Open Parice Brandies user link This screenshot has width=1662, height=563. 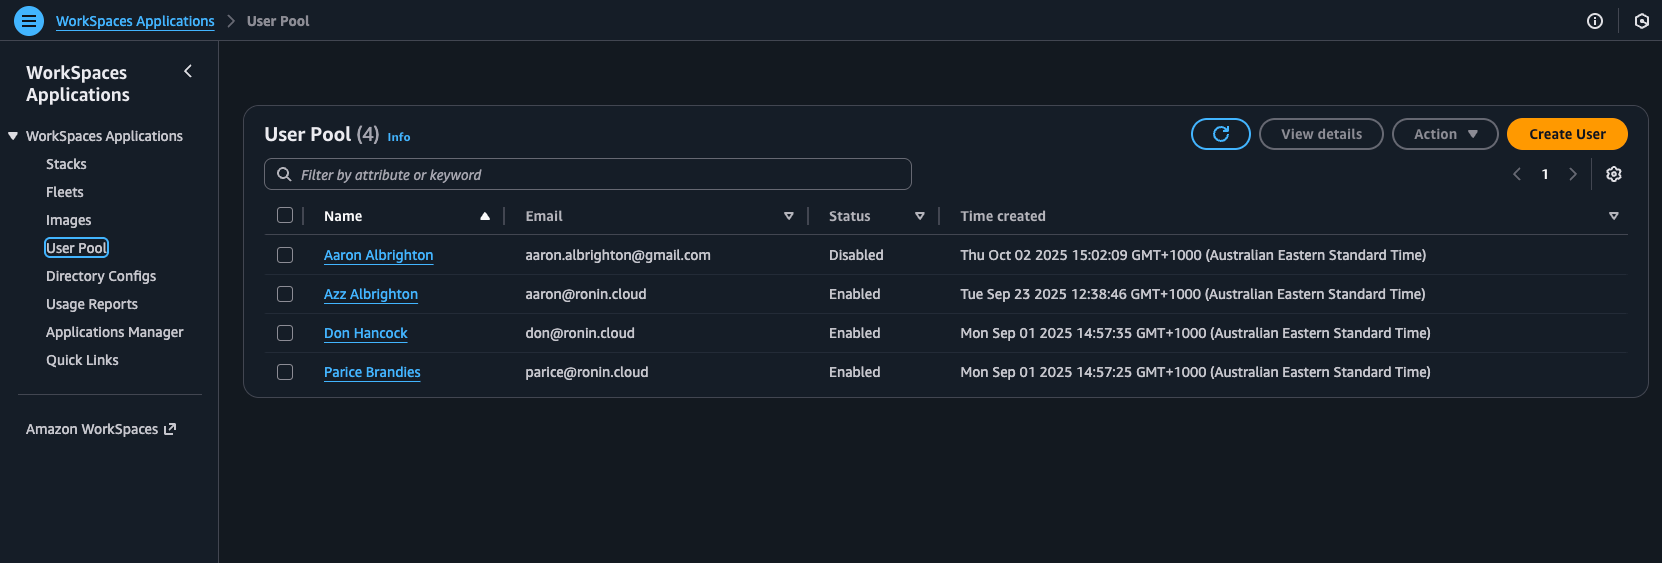pos(372,372)
